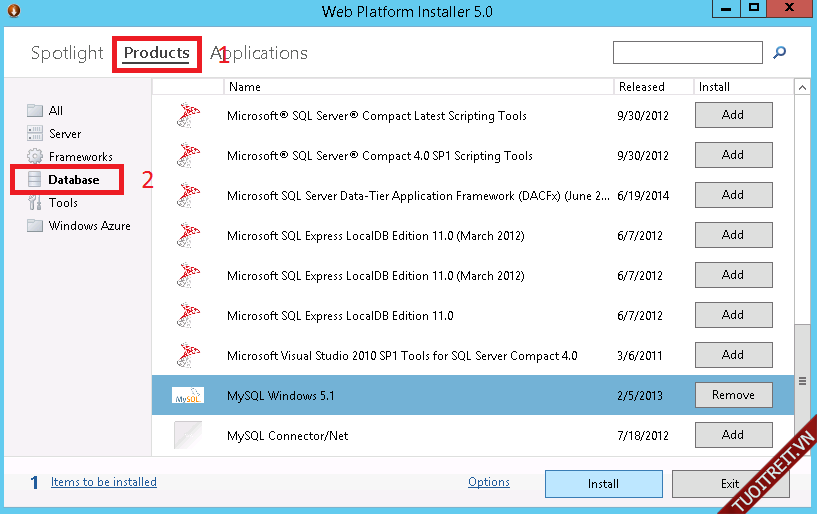Select the Frameworks gear icon
This screenshot has height=514, width=817.
click(x=35, y=157)
